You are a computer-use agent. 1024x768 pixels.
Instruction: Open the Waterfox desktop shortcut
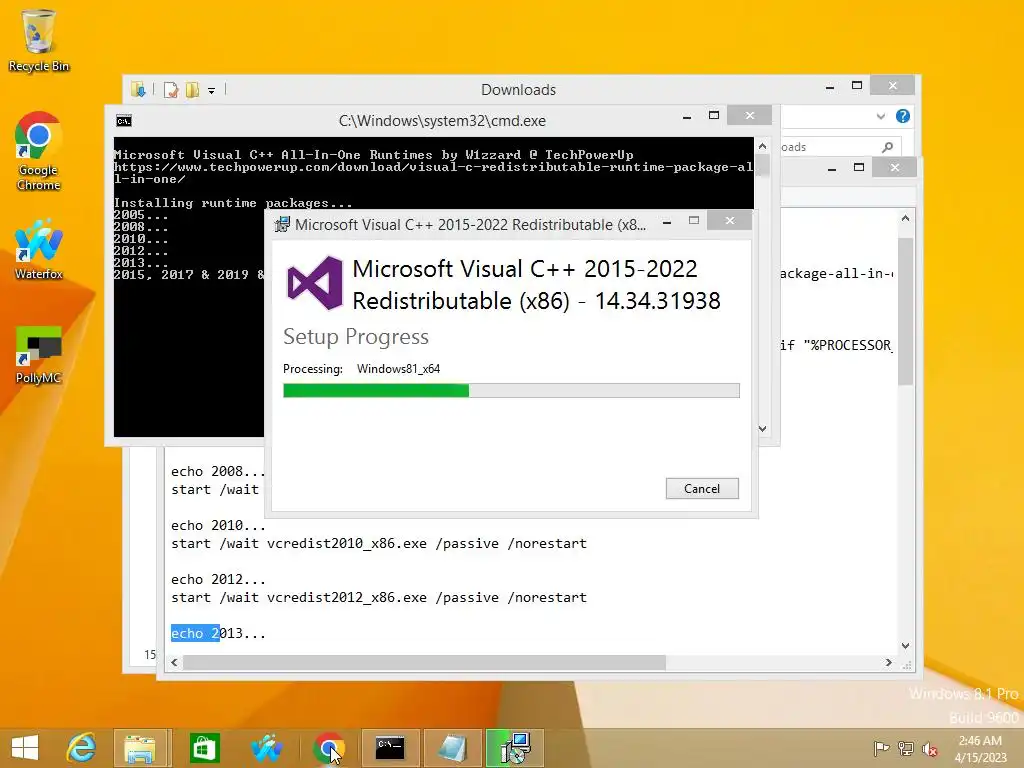[x=38, y=249]
